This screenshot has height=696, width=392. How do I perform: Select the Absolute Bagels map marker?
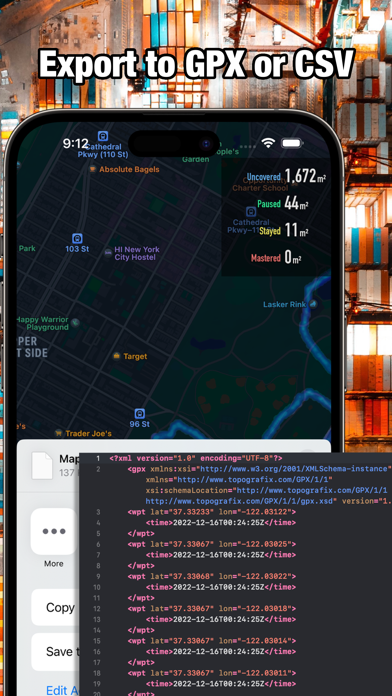92,169
